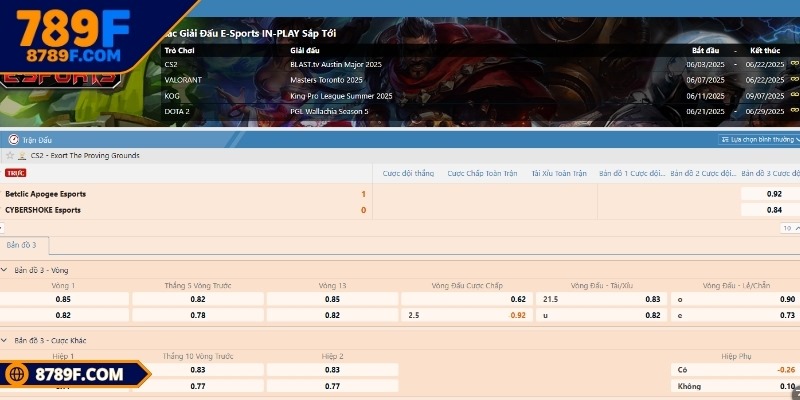Click the Bắt đầu column header
The image size is (800, 400).
(706, 51)
